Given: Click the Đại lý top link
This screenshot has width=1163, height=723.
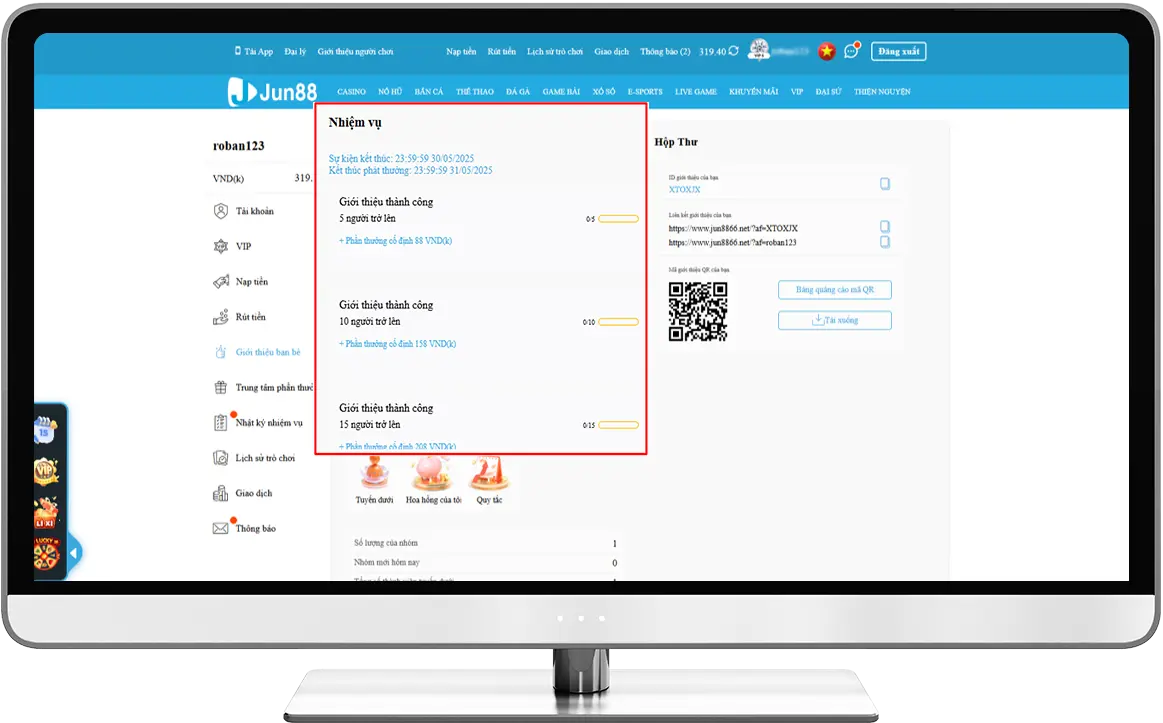Looking at the screenshot, I should pos(295,52).
